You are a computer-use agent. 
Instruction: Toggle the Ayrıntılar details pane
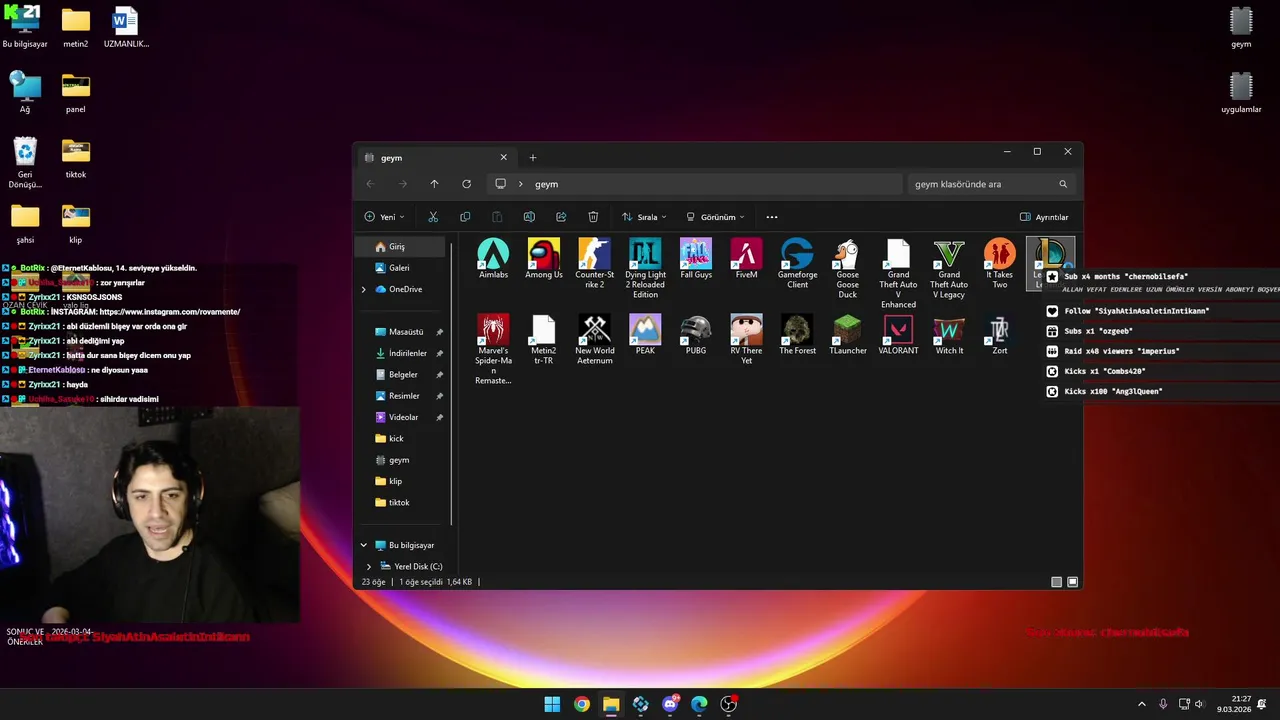click(x=1044, y=217)
